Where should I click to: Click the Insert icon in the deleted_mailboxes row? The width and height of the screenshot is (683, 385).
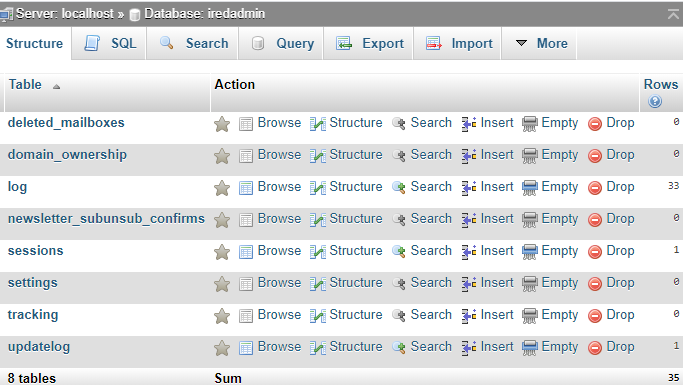pos(469,124)
